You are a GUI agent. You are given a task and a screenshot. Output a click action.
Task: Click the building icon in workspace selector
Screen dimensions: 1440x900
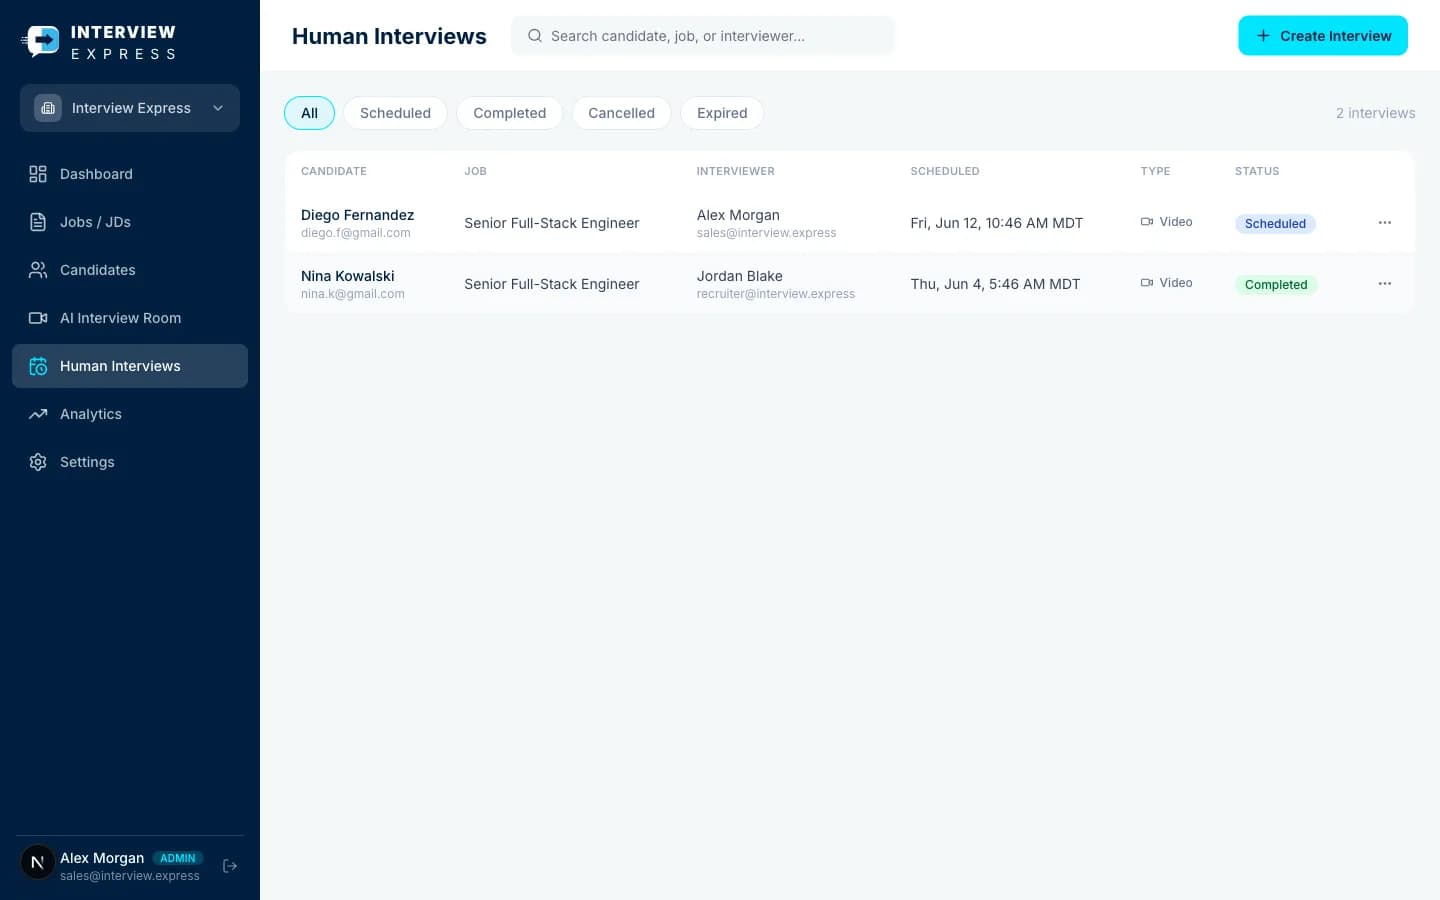point(48,108)
